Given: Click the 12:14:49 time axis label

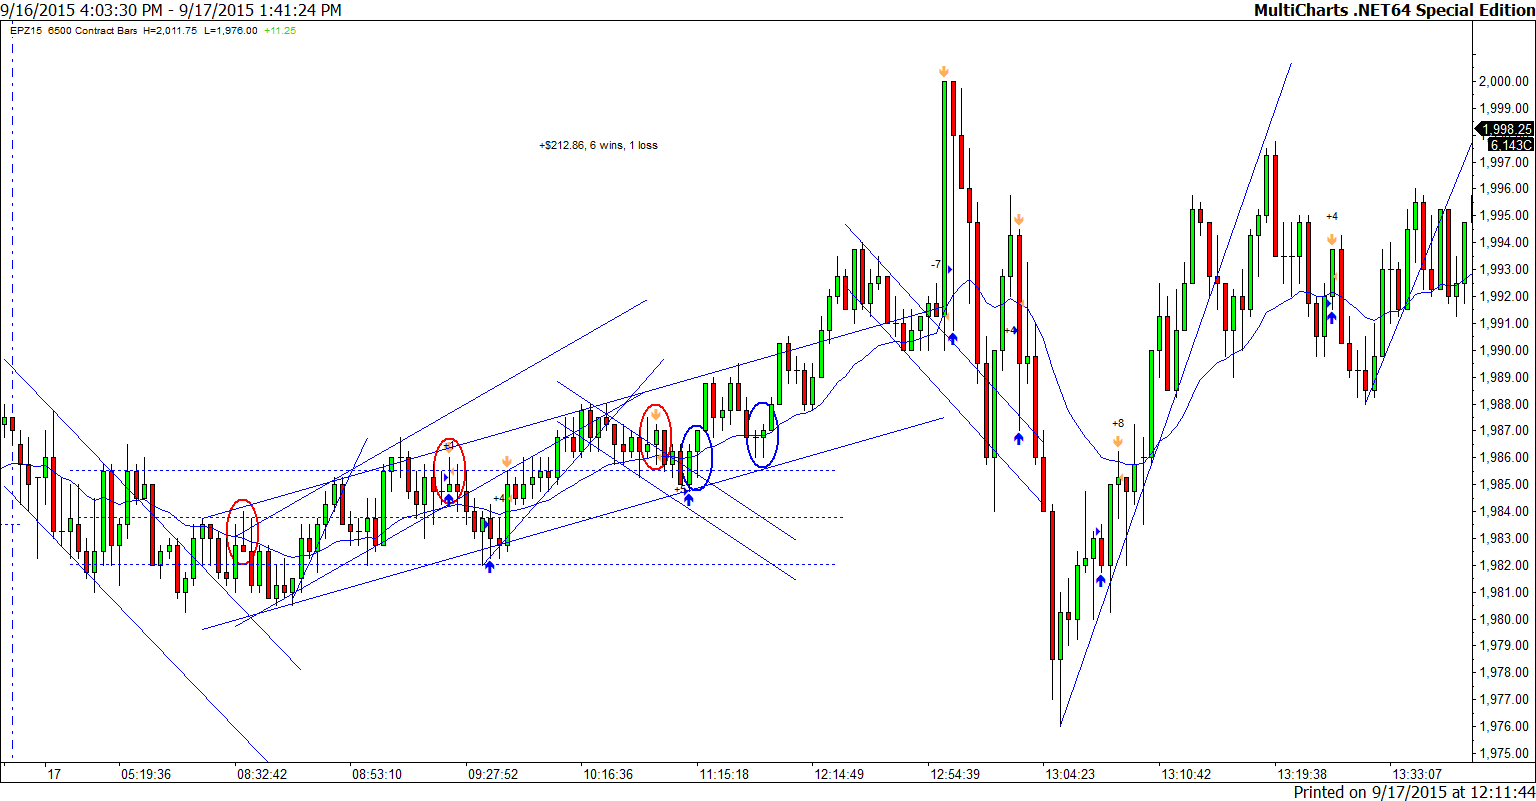Looking at the screenshot, I should pyautogui.click(x=839, y=774).
